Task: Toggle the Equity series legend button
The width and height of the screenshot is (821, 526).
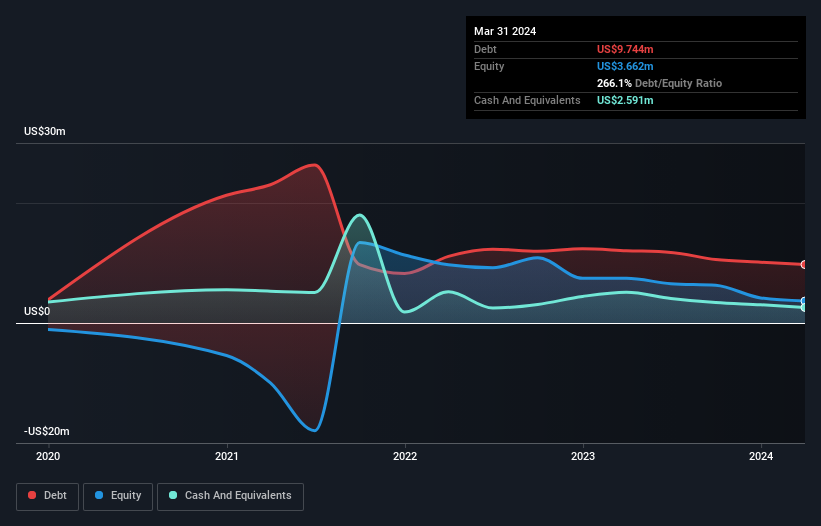Action: click(x=118, y=496)
